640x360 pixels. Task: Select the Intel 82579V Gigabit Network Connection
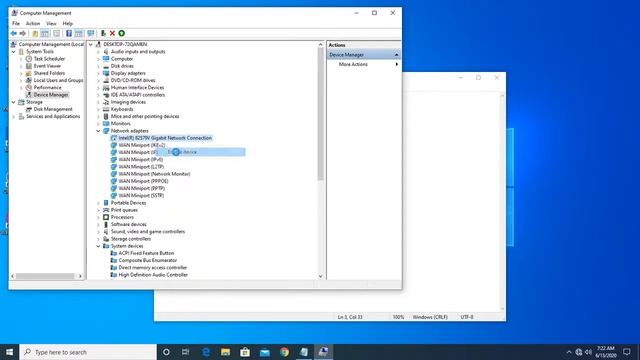[165, 138]
